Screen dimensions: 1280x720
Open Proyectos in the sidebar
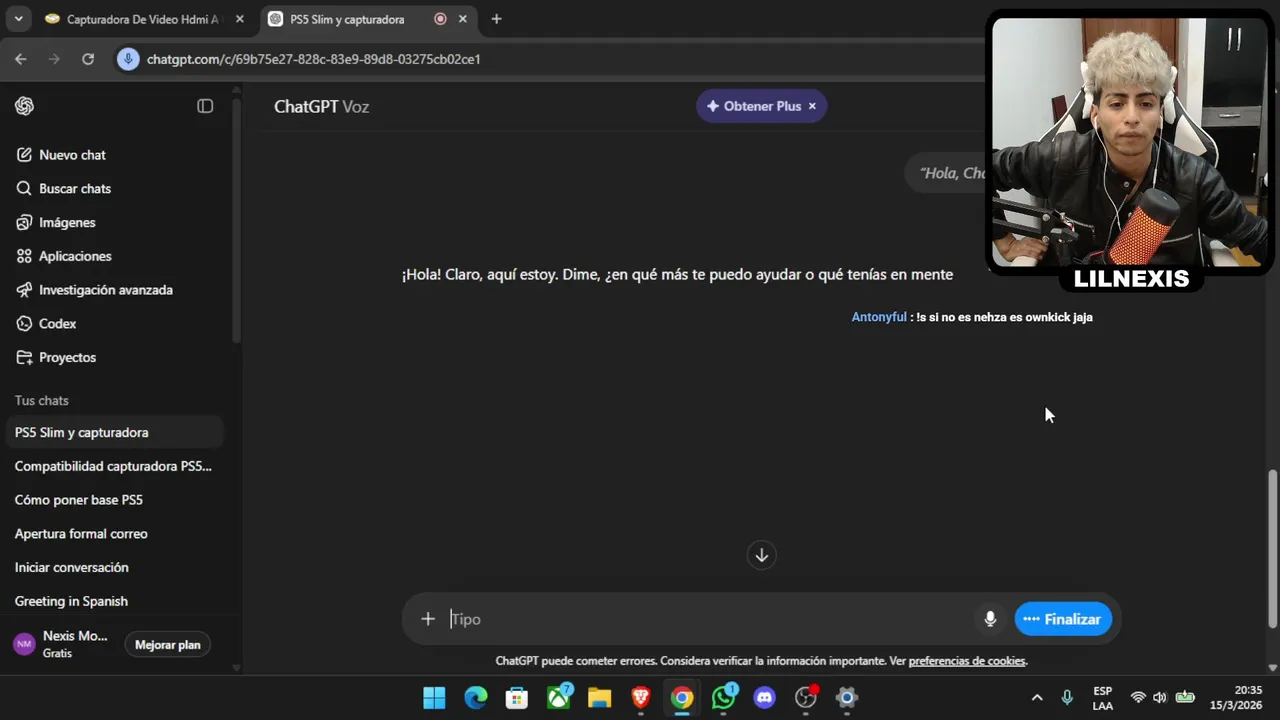tap(115, 357)
